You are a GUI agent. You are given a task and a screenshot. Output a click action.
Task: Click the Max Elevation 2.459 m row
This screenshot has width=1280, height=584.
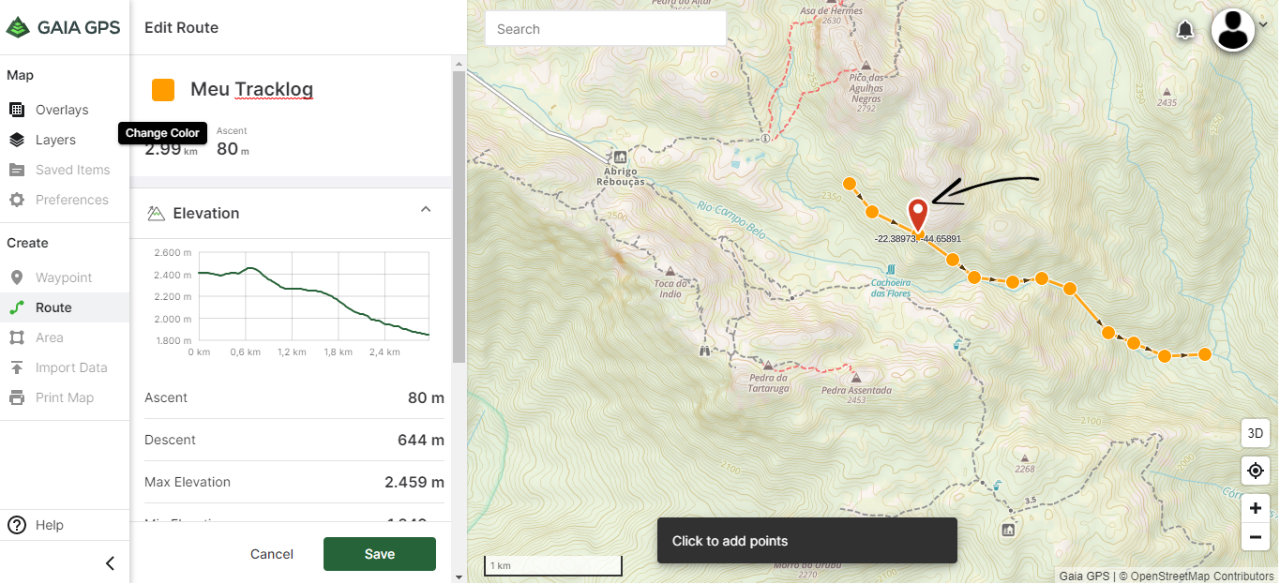coord(294,482)
